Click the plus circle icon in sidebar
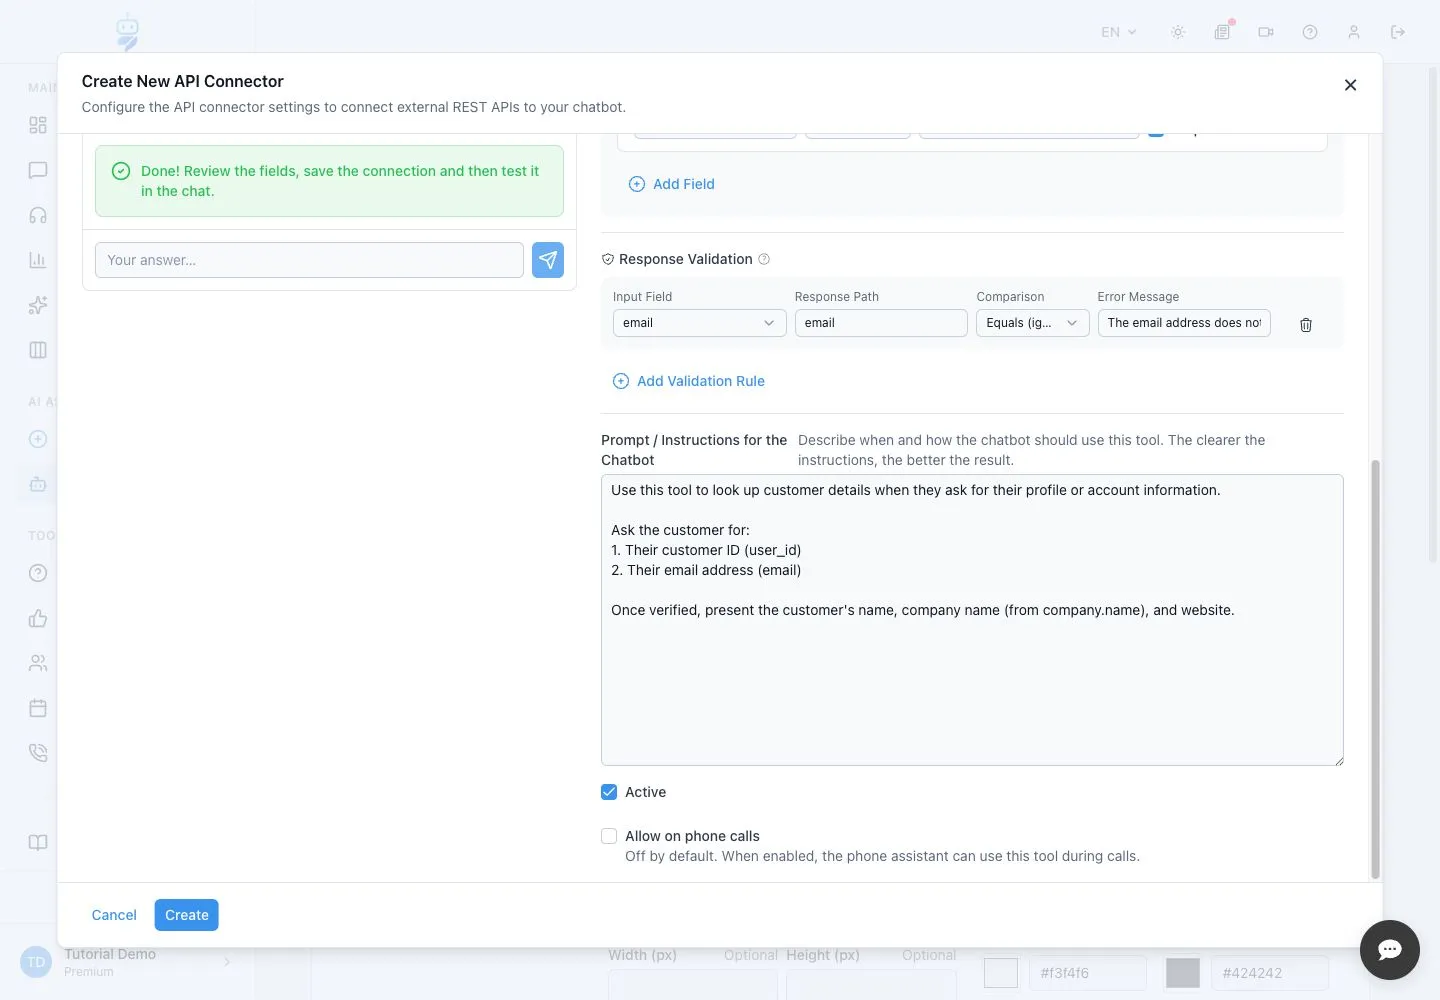The width and height of the screenshot is (1440, 1000). pyautogui.click(x=38, y=439)
